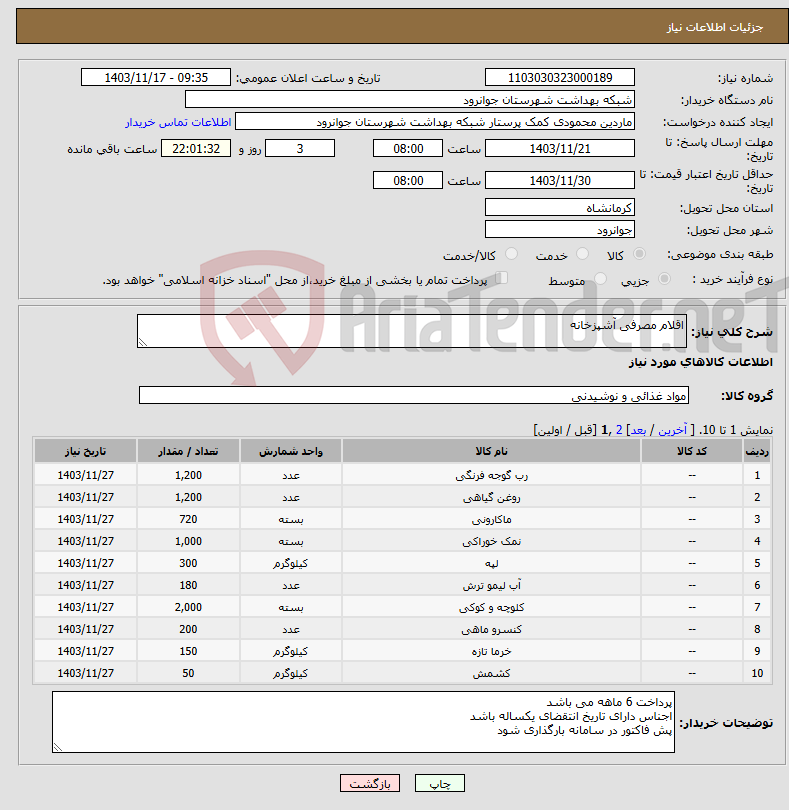Click the buyer organization name field
Viewport: 789px width, 810px height.
point(410,100)
